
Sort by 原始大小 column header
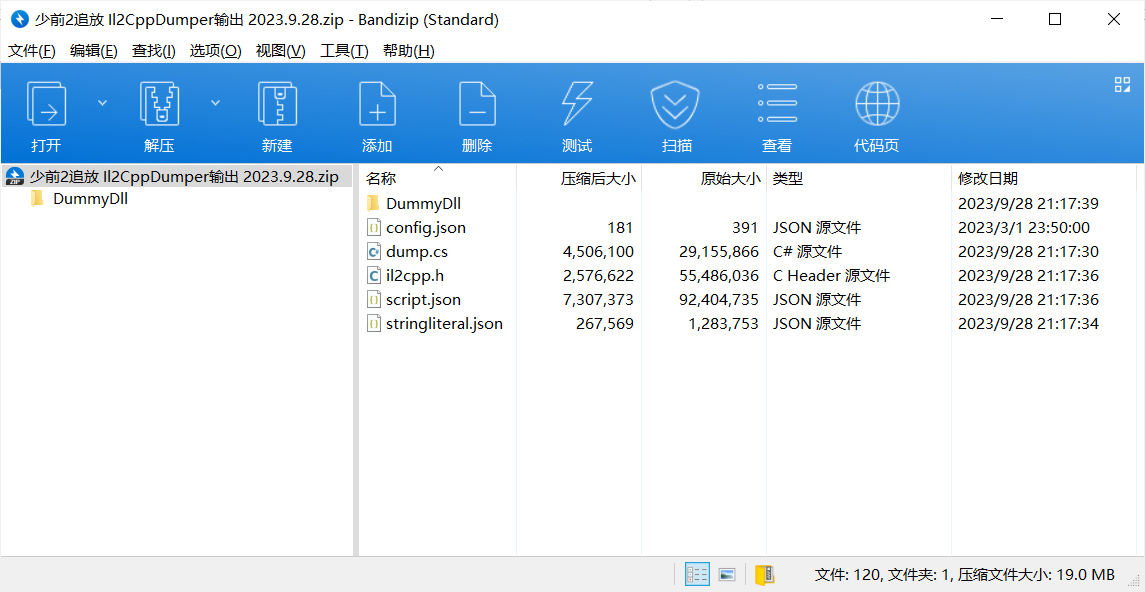coord(704,178)
